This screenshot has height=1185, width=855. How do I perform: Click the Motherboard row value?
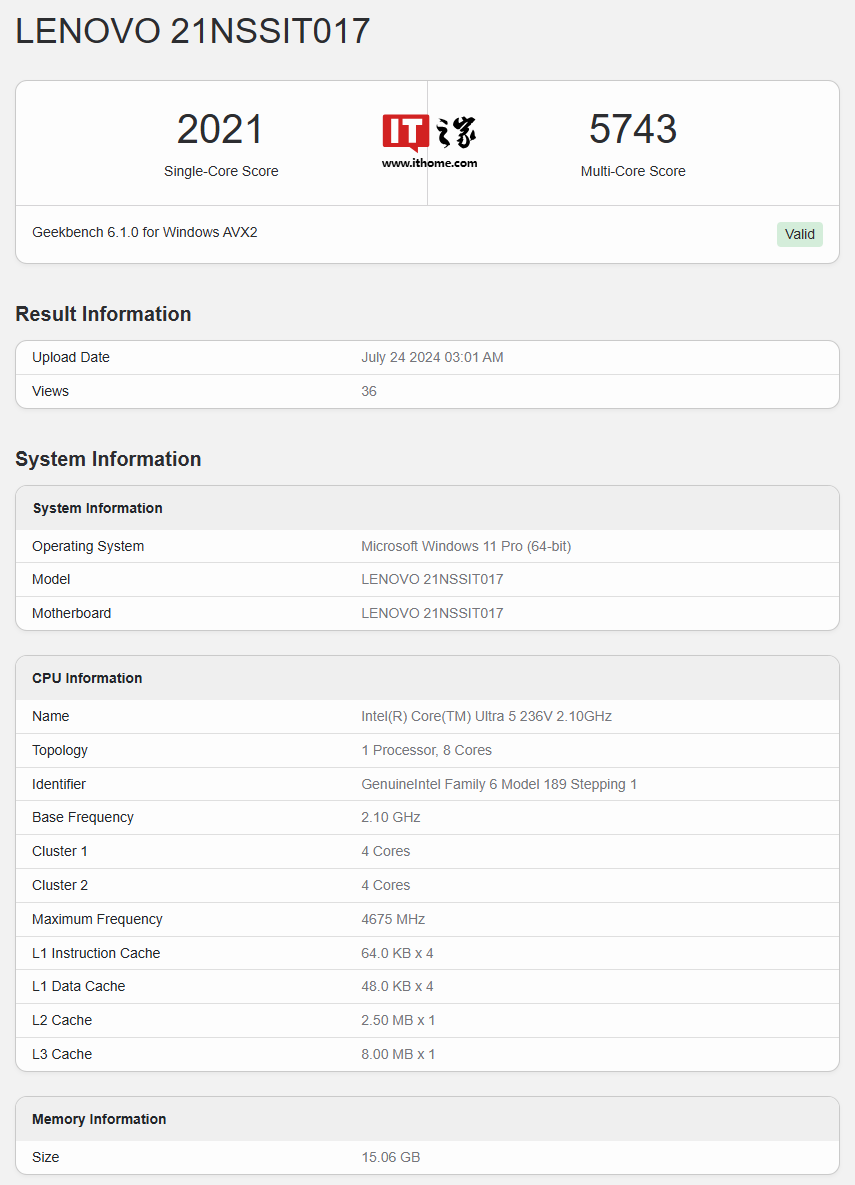pos(432,613)
